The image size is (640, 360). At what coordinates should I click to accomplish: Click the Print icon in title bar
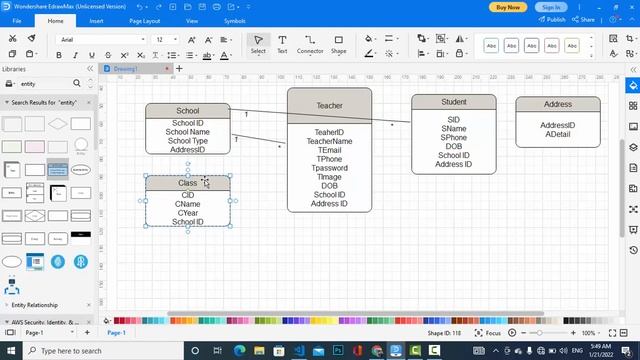[217, 7]
